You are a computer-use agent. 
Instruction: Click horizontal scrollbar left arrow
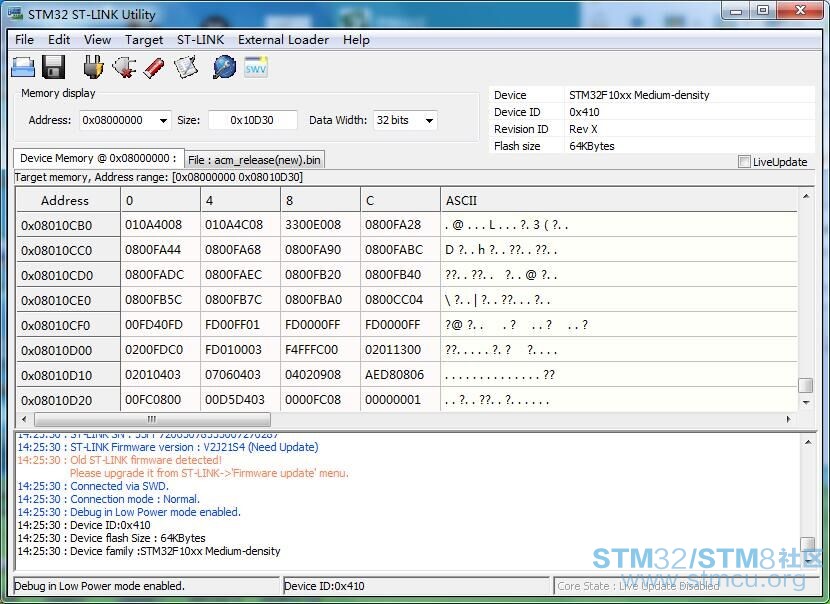click(x=24, y=419)
